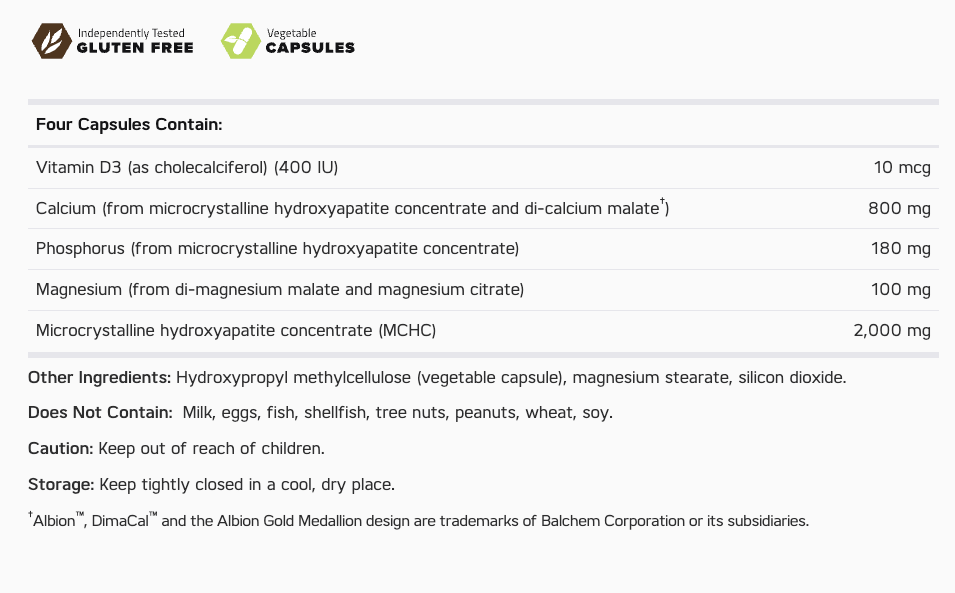
Task: Click the "Storage:" label
Action: 61,484
